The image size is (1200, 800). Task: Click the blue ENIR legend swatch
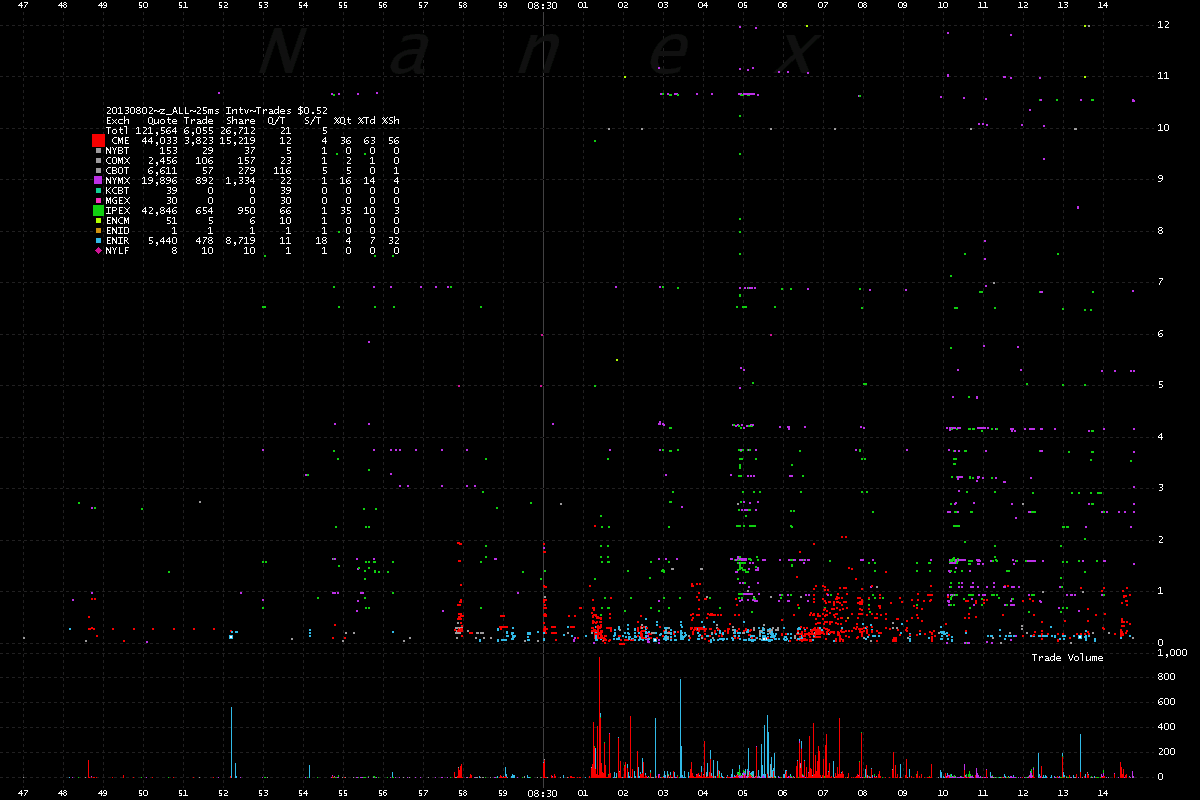click(x=99, y=241)
